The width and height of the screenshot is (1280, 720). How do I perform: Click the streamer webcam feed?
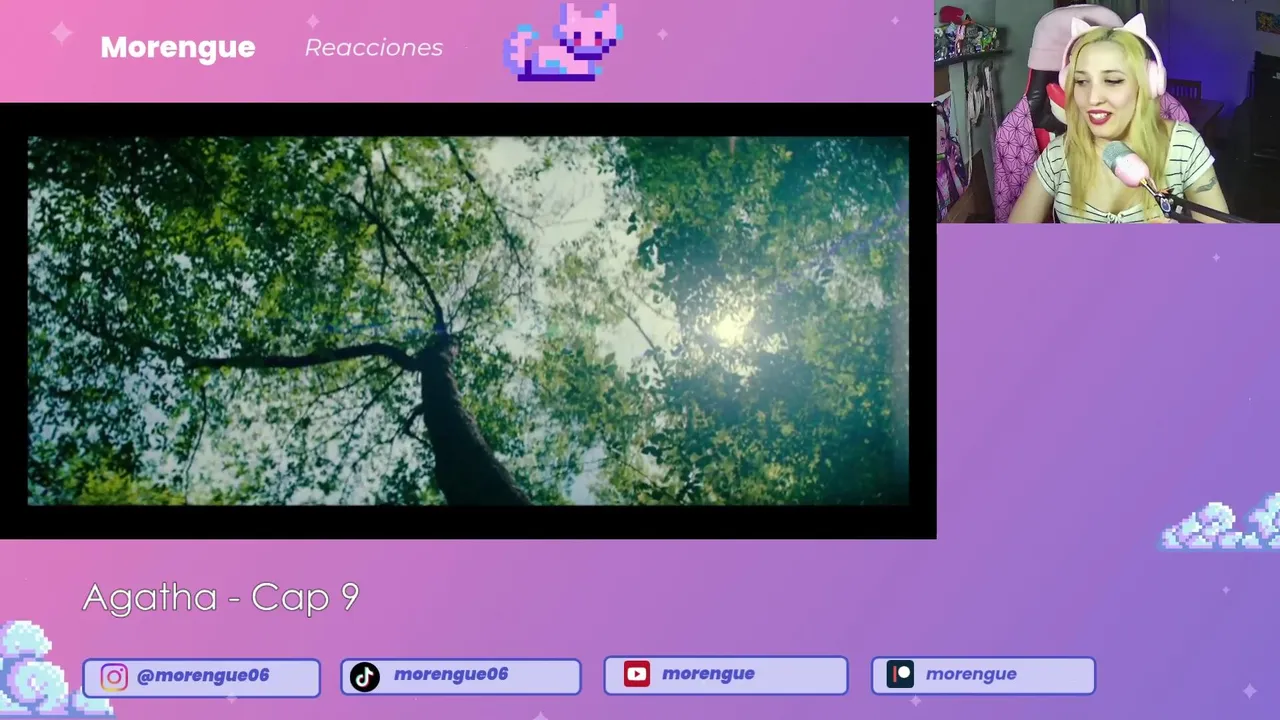(1107, 111)
